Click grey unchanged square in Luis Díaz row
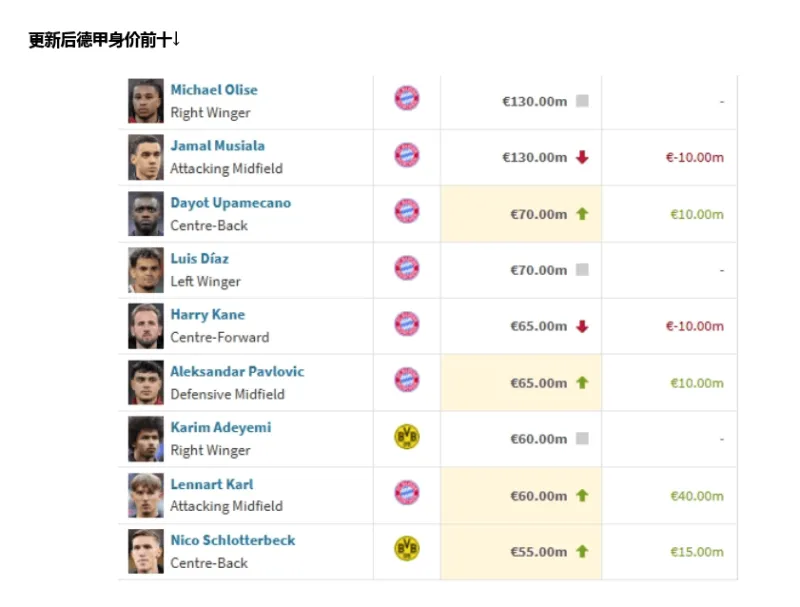This screenshot has width=800, height=607. click(x=582, y=270)
